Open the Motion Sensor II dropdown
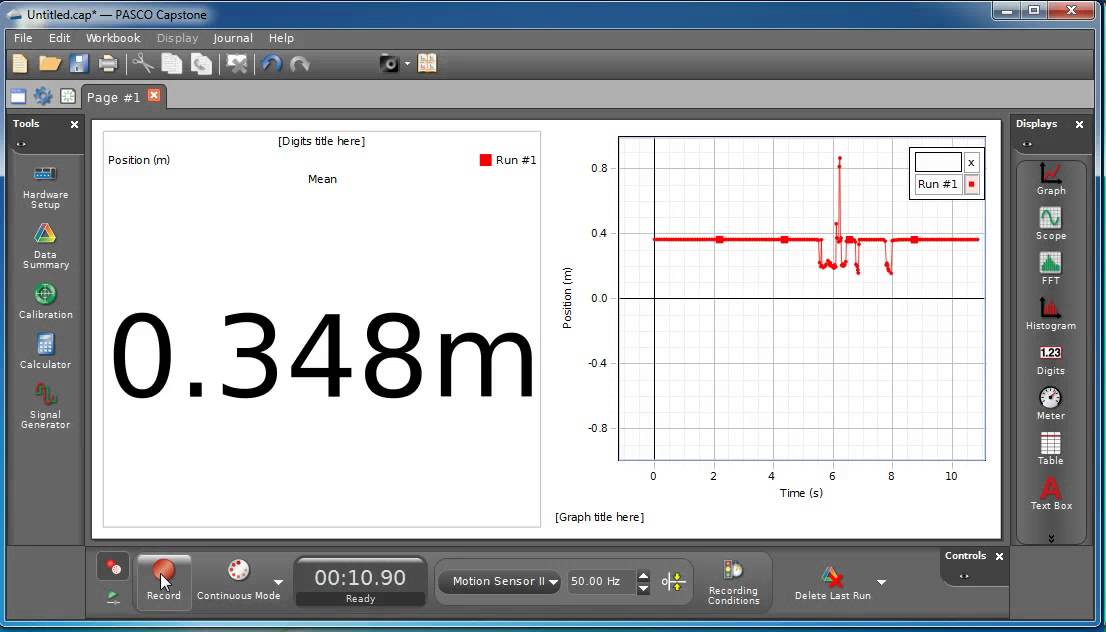This screenshot has width=1106, height=632. pyautogui.click(x=499, y=582)
